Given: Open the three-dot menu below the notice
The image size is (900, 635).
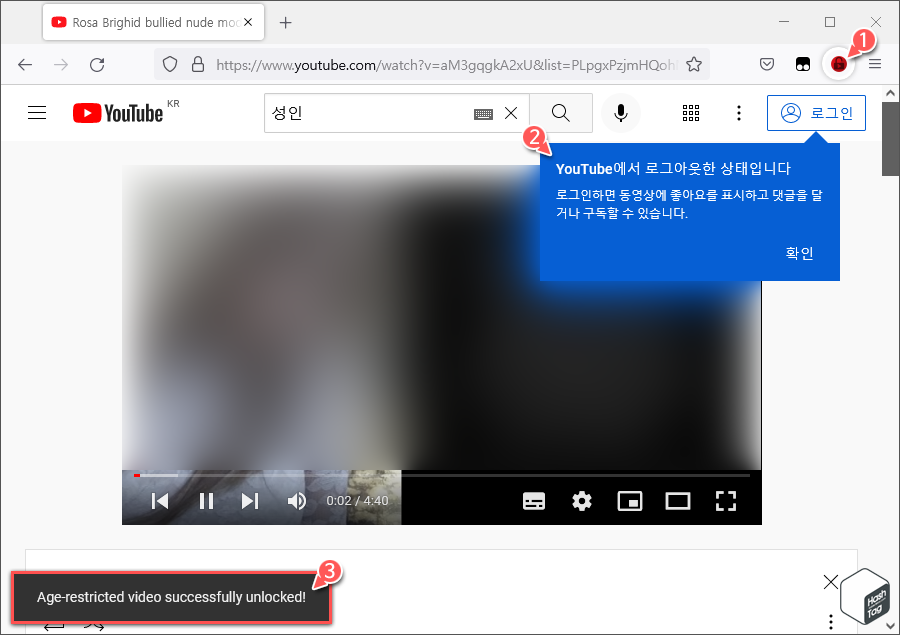Looking at the screenshot, I should 831,621.
